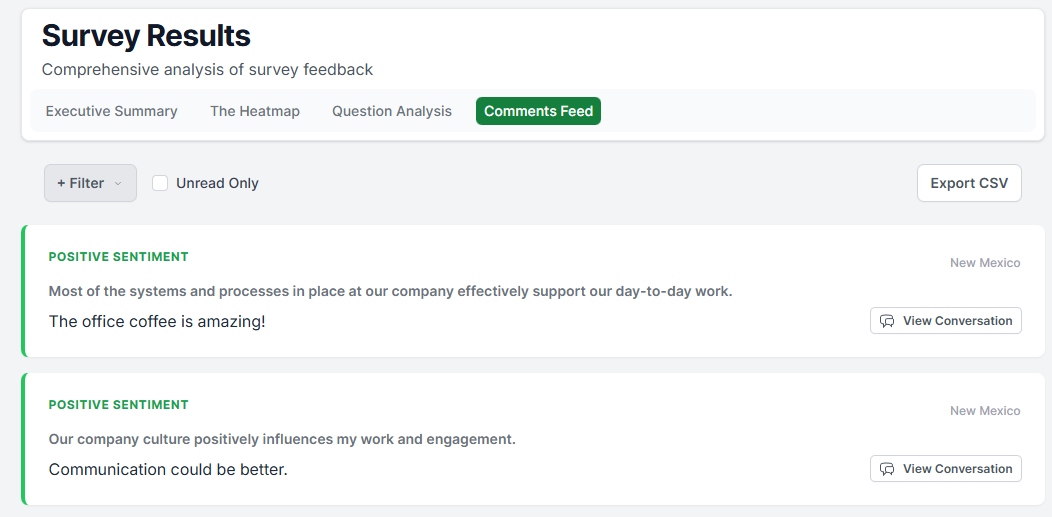This screenshot has width=1052, height=517.
Task: Go to Question Analysis tab
Action: pyautogui.click(x=392, y=111)
